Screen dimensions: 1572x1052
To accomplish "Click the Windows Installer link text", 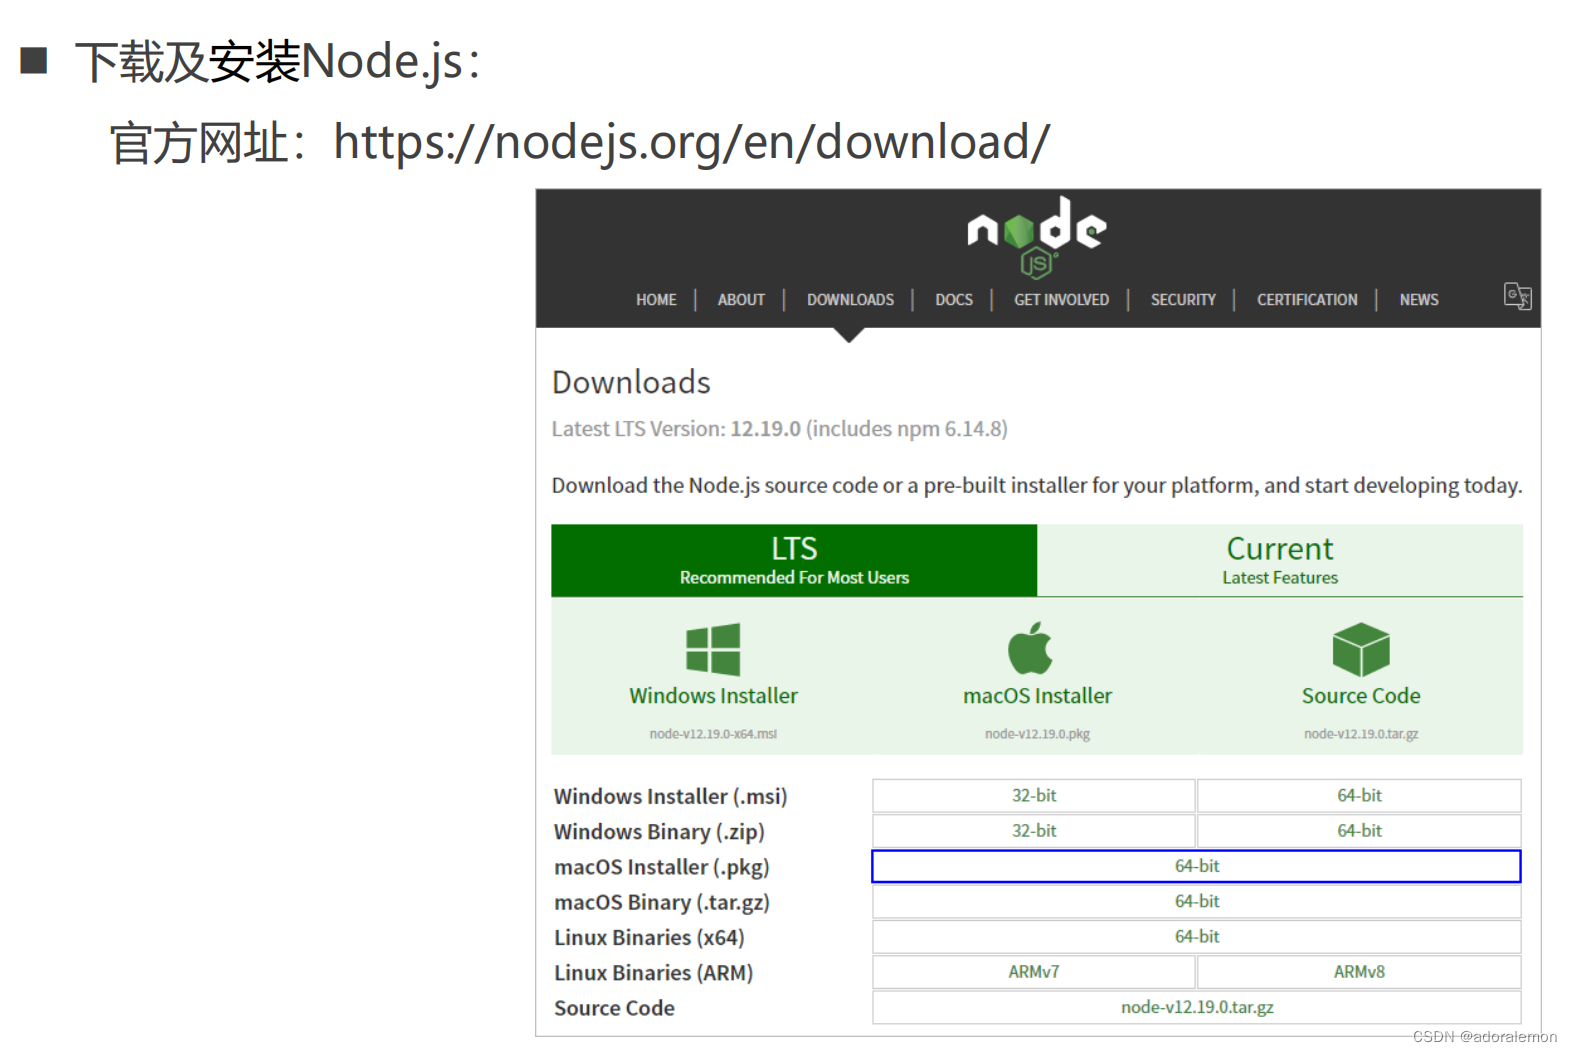I will point(713,696).
